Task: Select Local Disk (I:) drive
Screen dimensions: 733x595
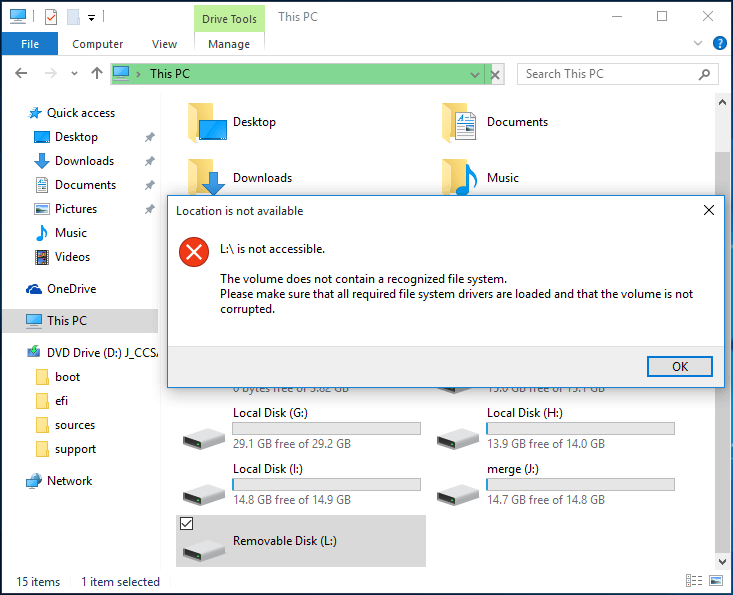Action: 301,484
